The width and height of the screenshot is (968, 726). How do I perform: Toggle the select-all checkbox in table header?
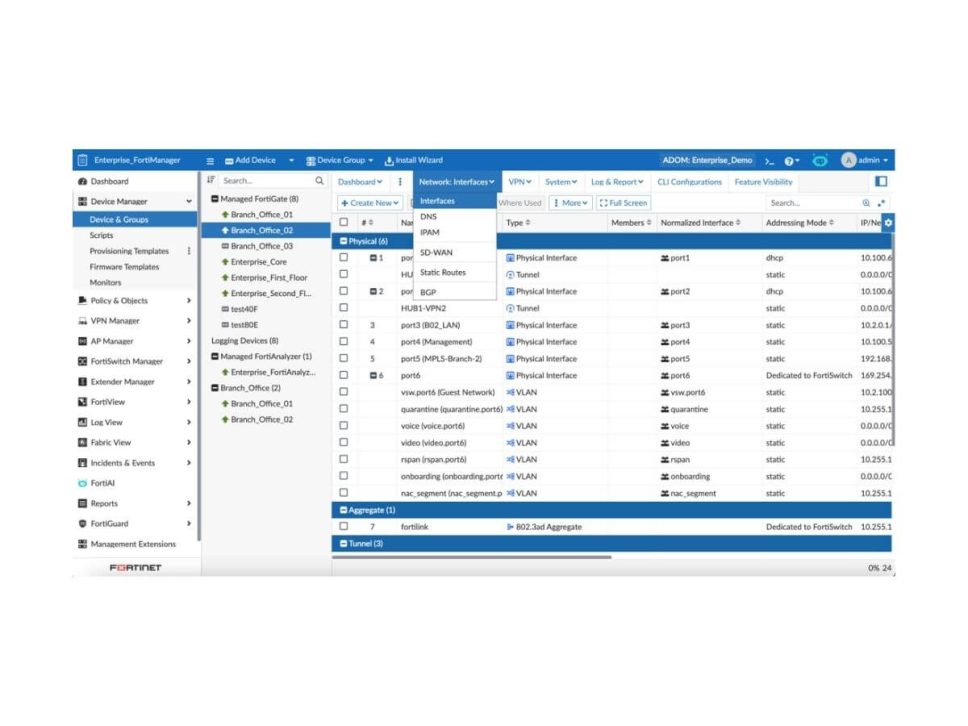pyautogui.click(x=344, y=223)
